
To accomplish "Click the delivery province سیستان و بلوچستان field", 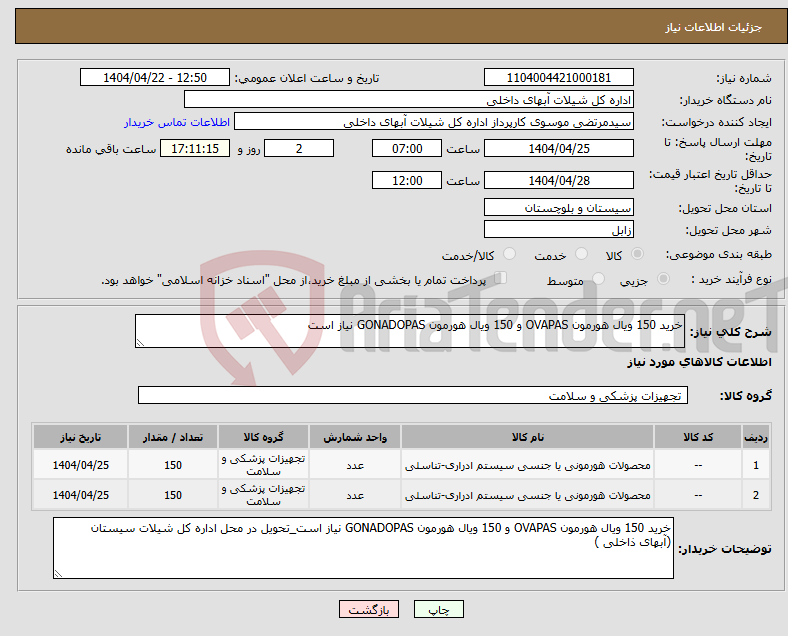I will pyautogui.click(x=559, y=207).
